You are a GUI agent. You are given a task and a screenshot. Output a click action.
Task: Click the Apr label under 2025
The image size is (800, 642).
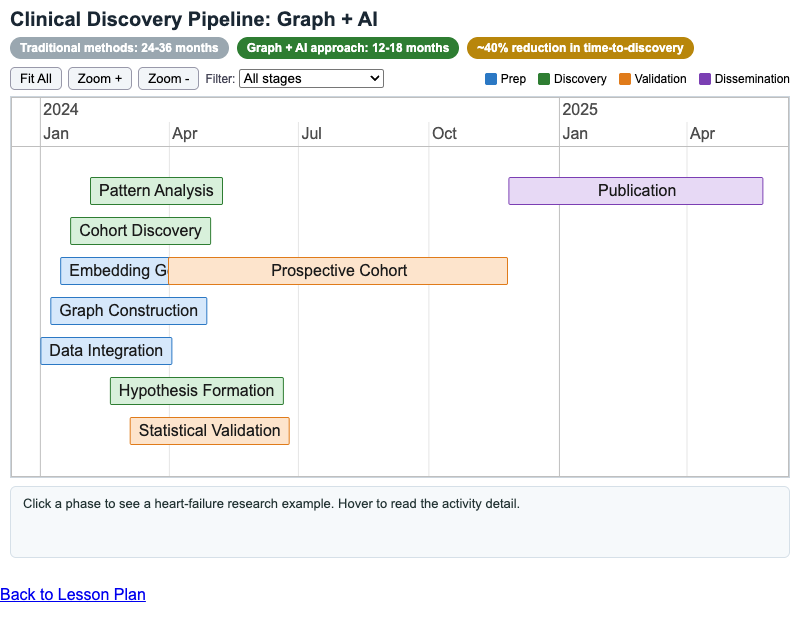pyautogui.click(x=703, y=134)
